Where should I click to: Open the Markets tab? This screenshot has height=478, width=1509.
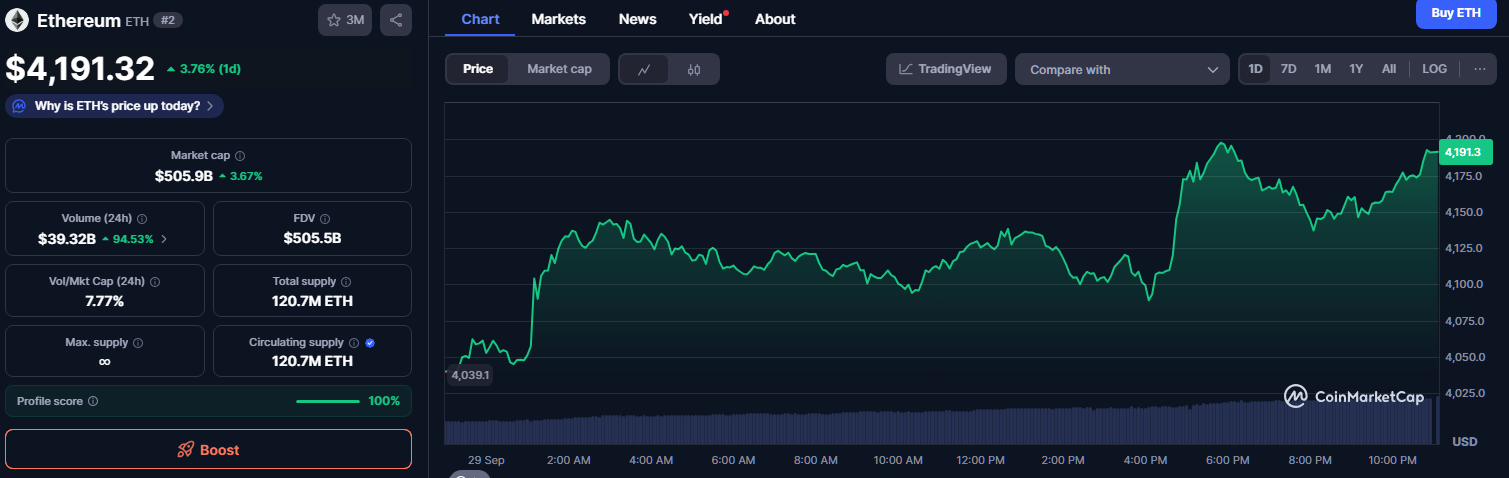tap(559, 19)
